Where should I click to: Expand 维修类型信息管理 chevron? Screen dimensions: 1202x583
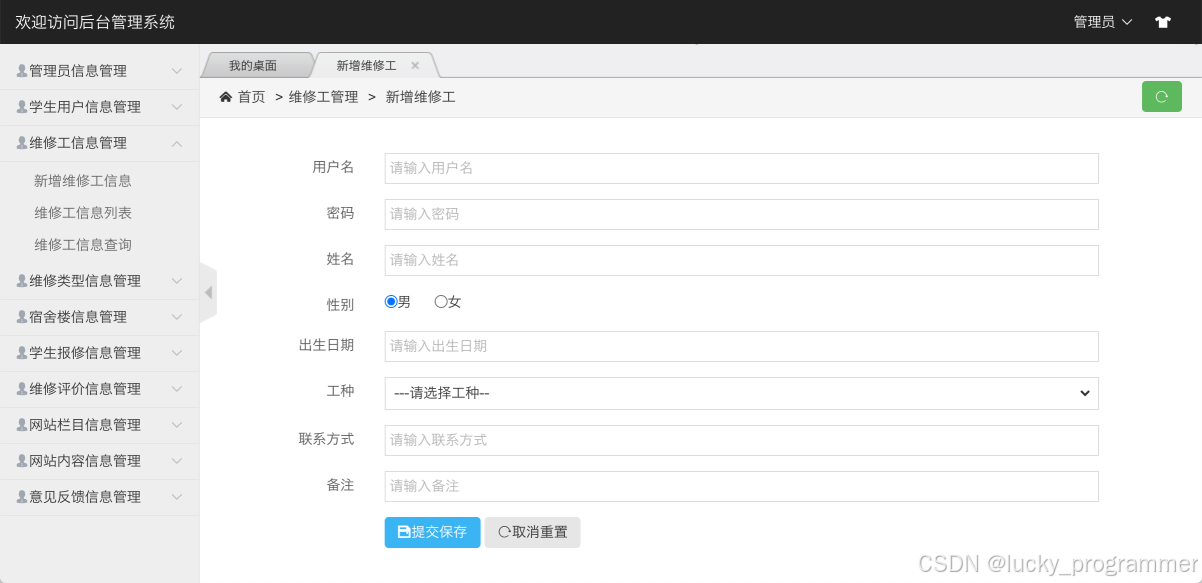tap(177, 281)
